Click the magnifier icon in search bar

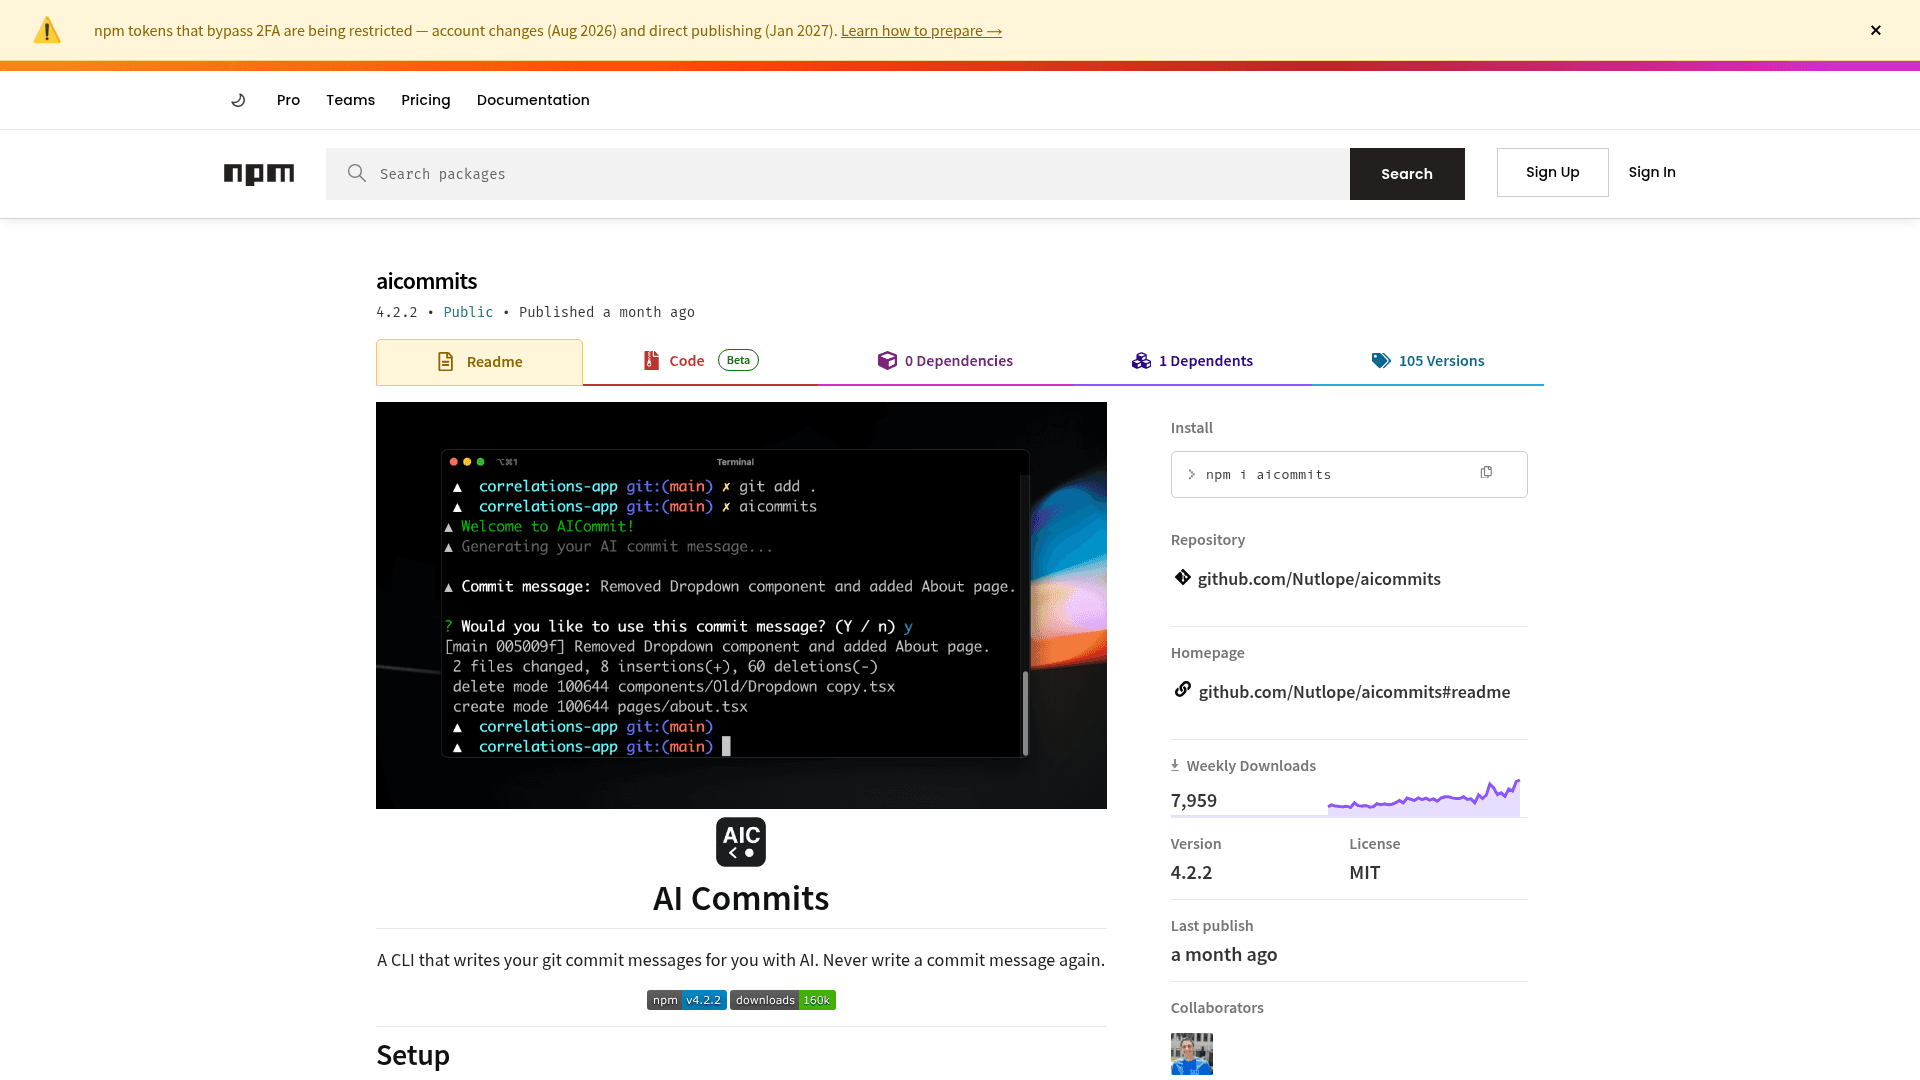coord(357,173)
